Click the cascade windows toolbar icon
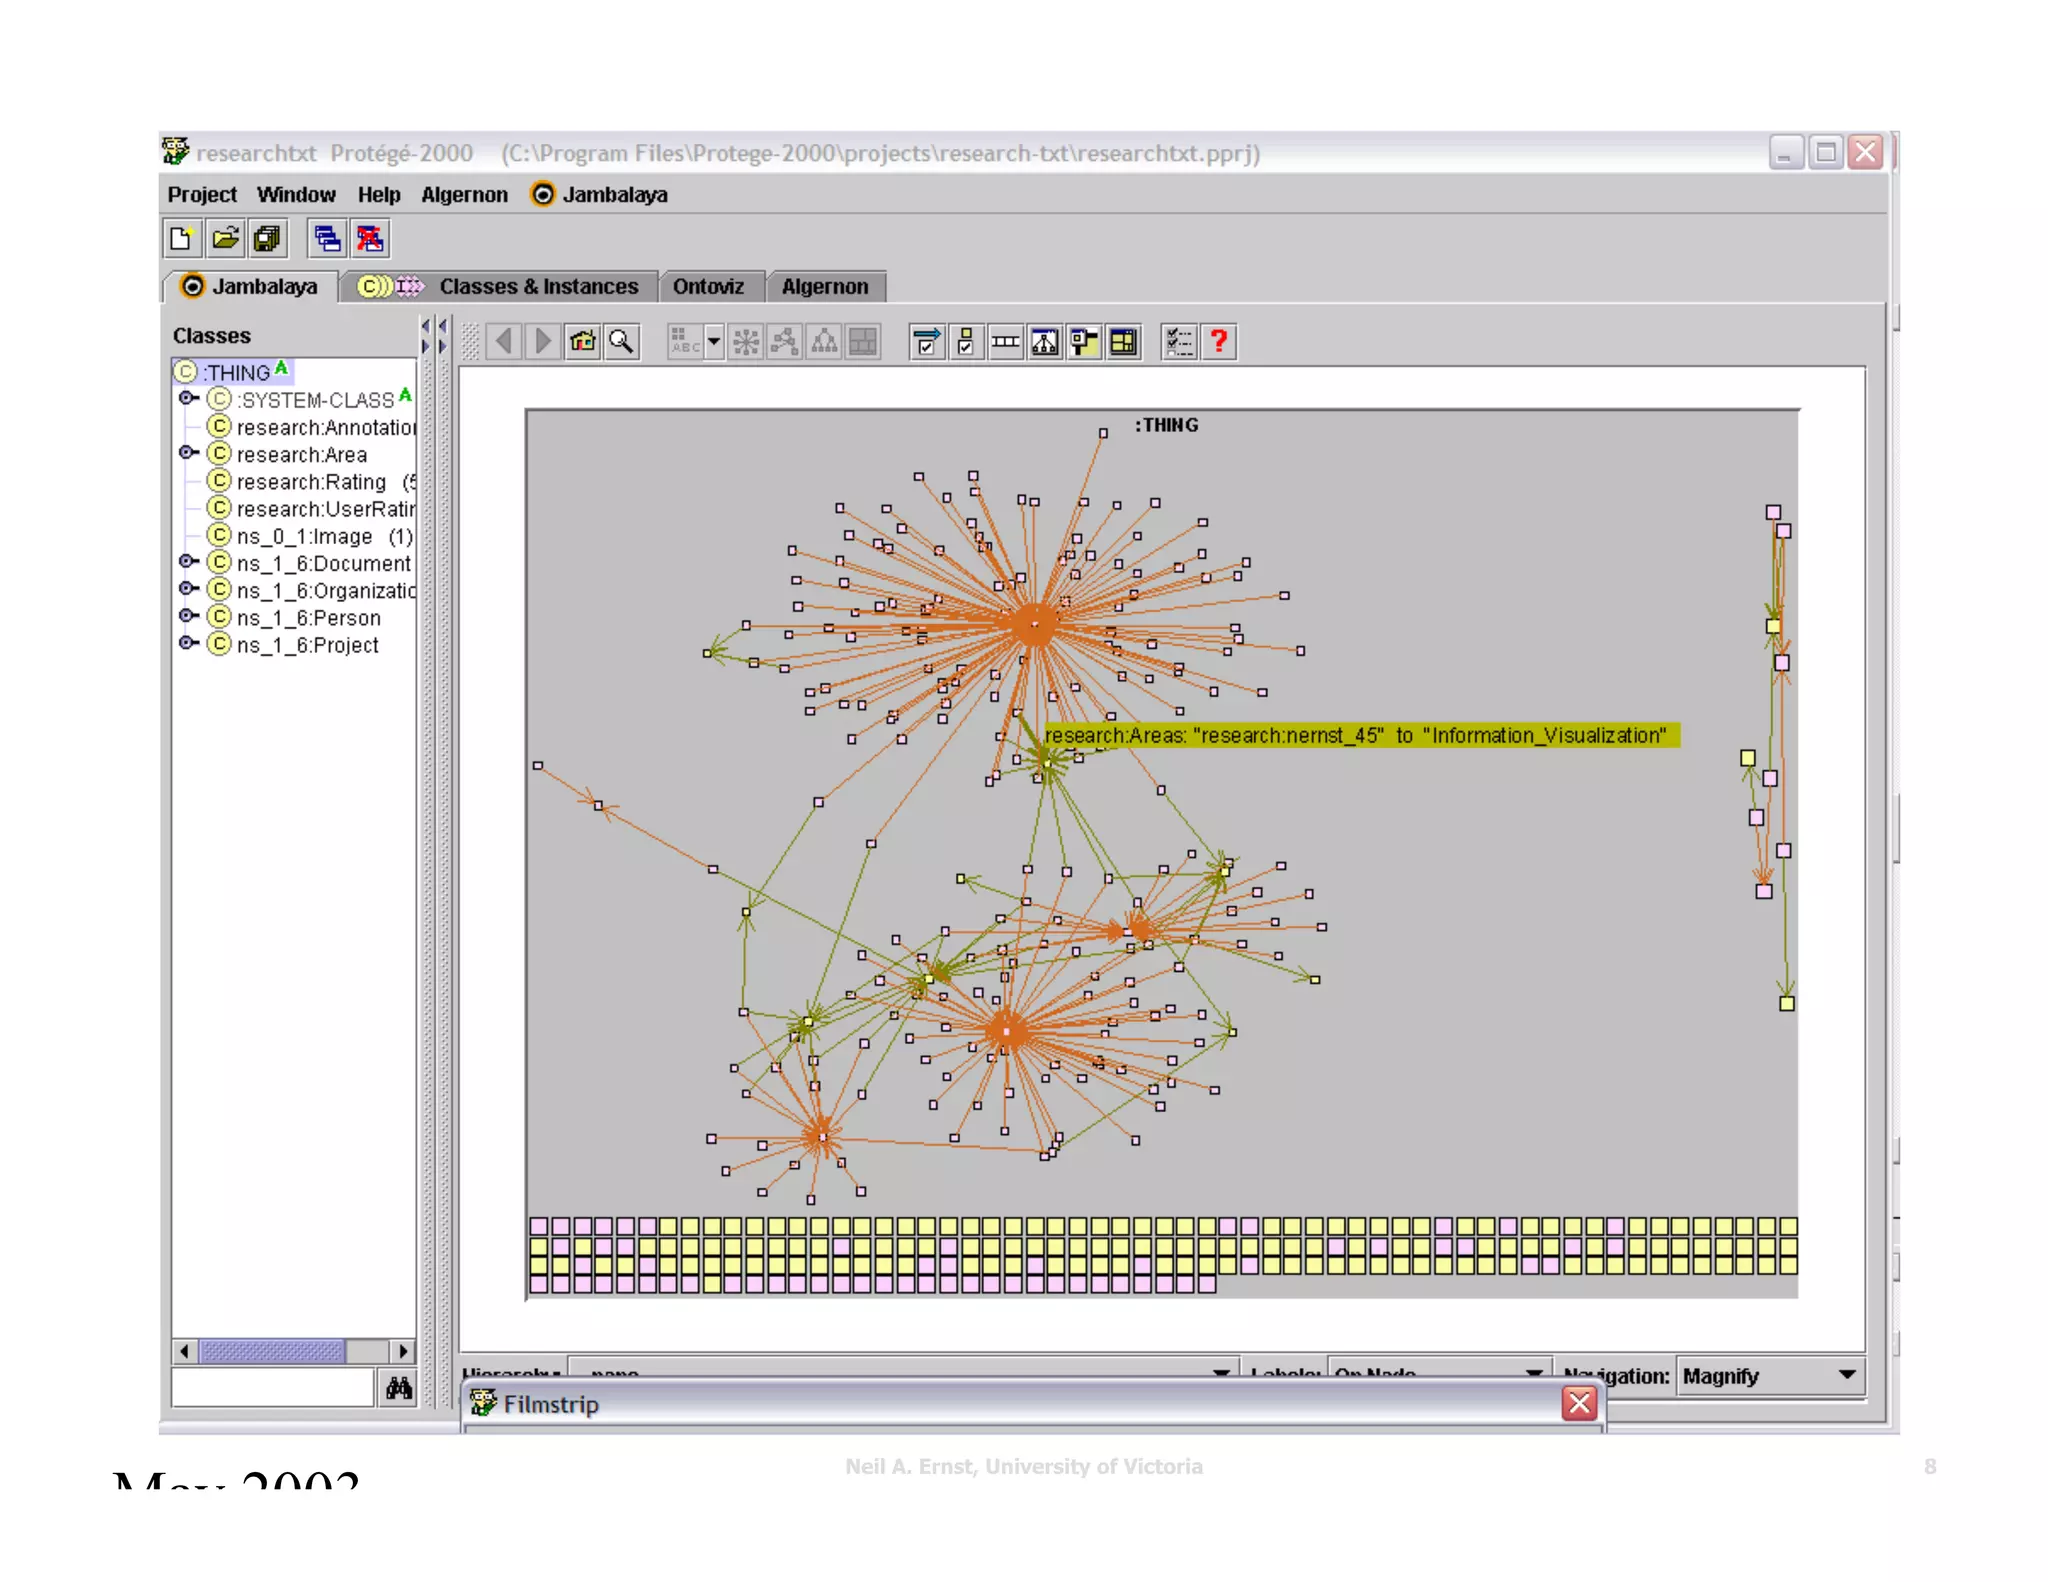This screenshot has height=1582, width=2048. tap(327, 239)
